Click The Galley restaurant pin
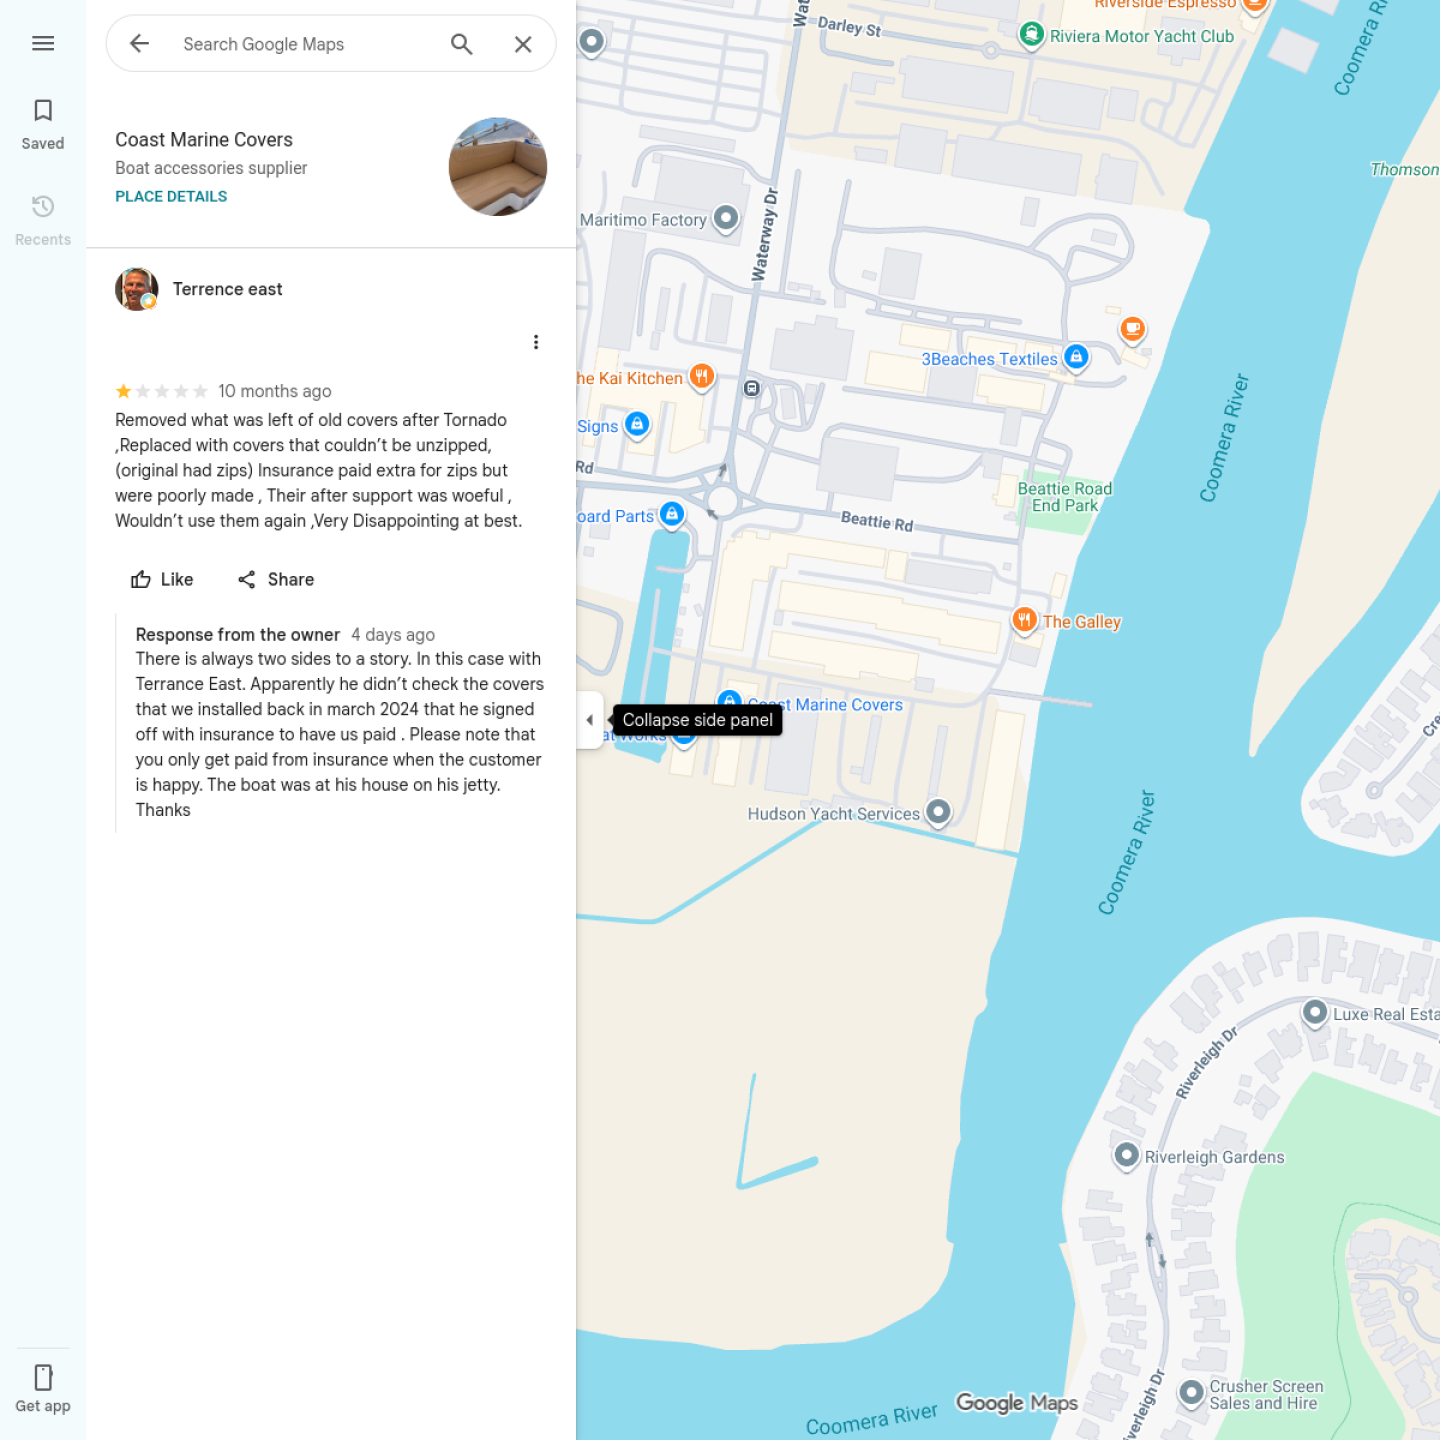Image resolution: width=1440 pixels, height=1440 pixels. coord(1024,620)
